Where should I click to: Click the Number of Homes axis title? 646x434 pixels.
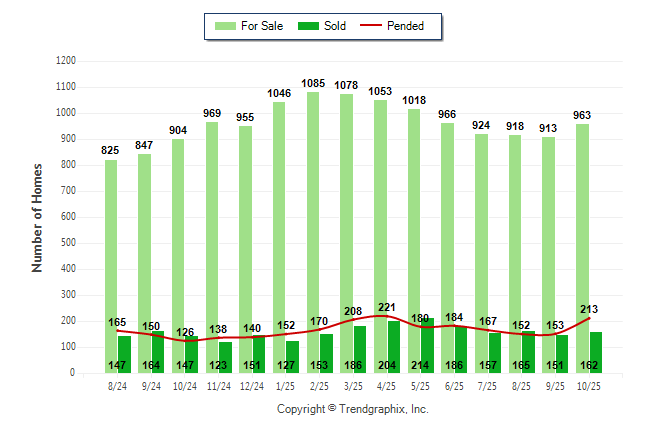pos(37,217)
